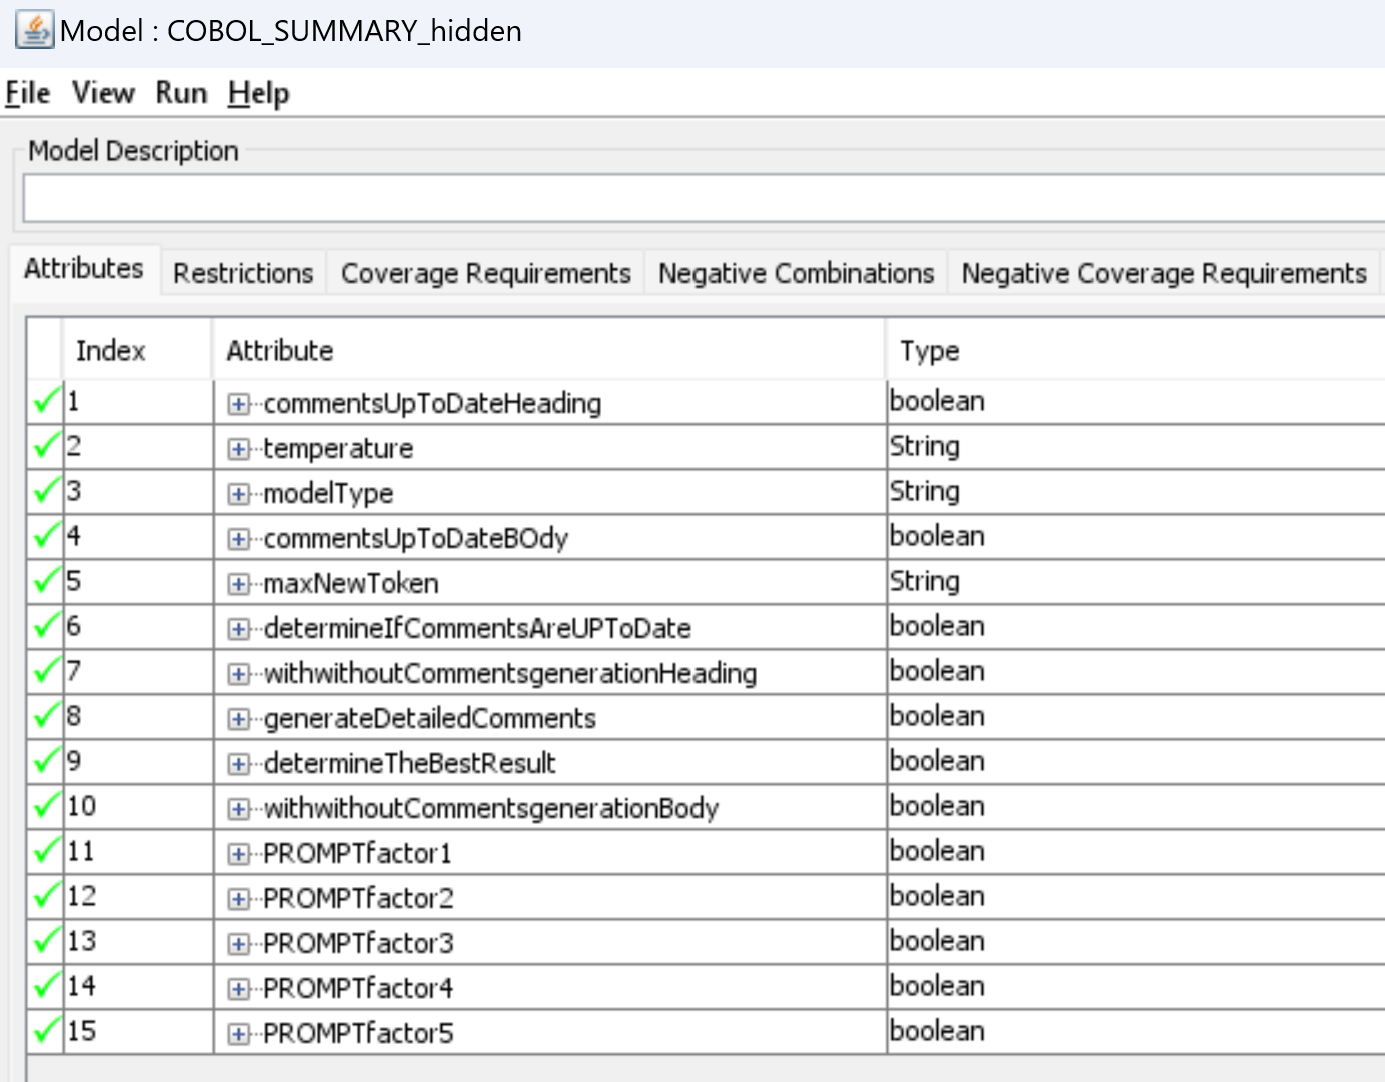
Task: Click the green checkmark on row 9
Action: pos(46,761)
